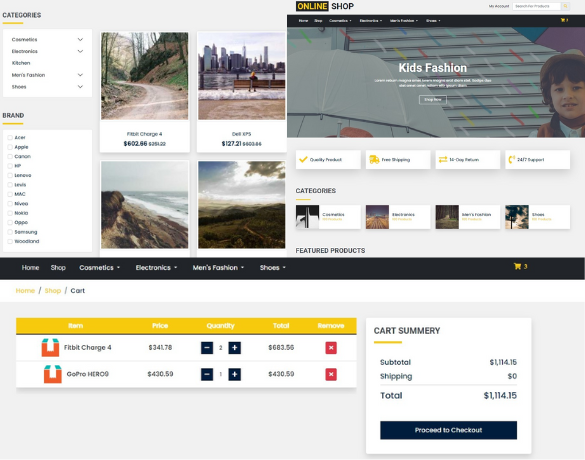Open the Dell XPS city skyline image
Image resolution: width=585 pixels, height=460 pixels.
click(241, 76)
